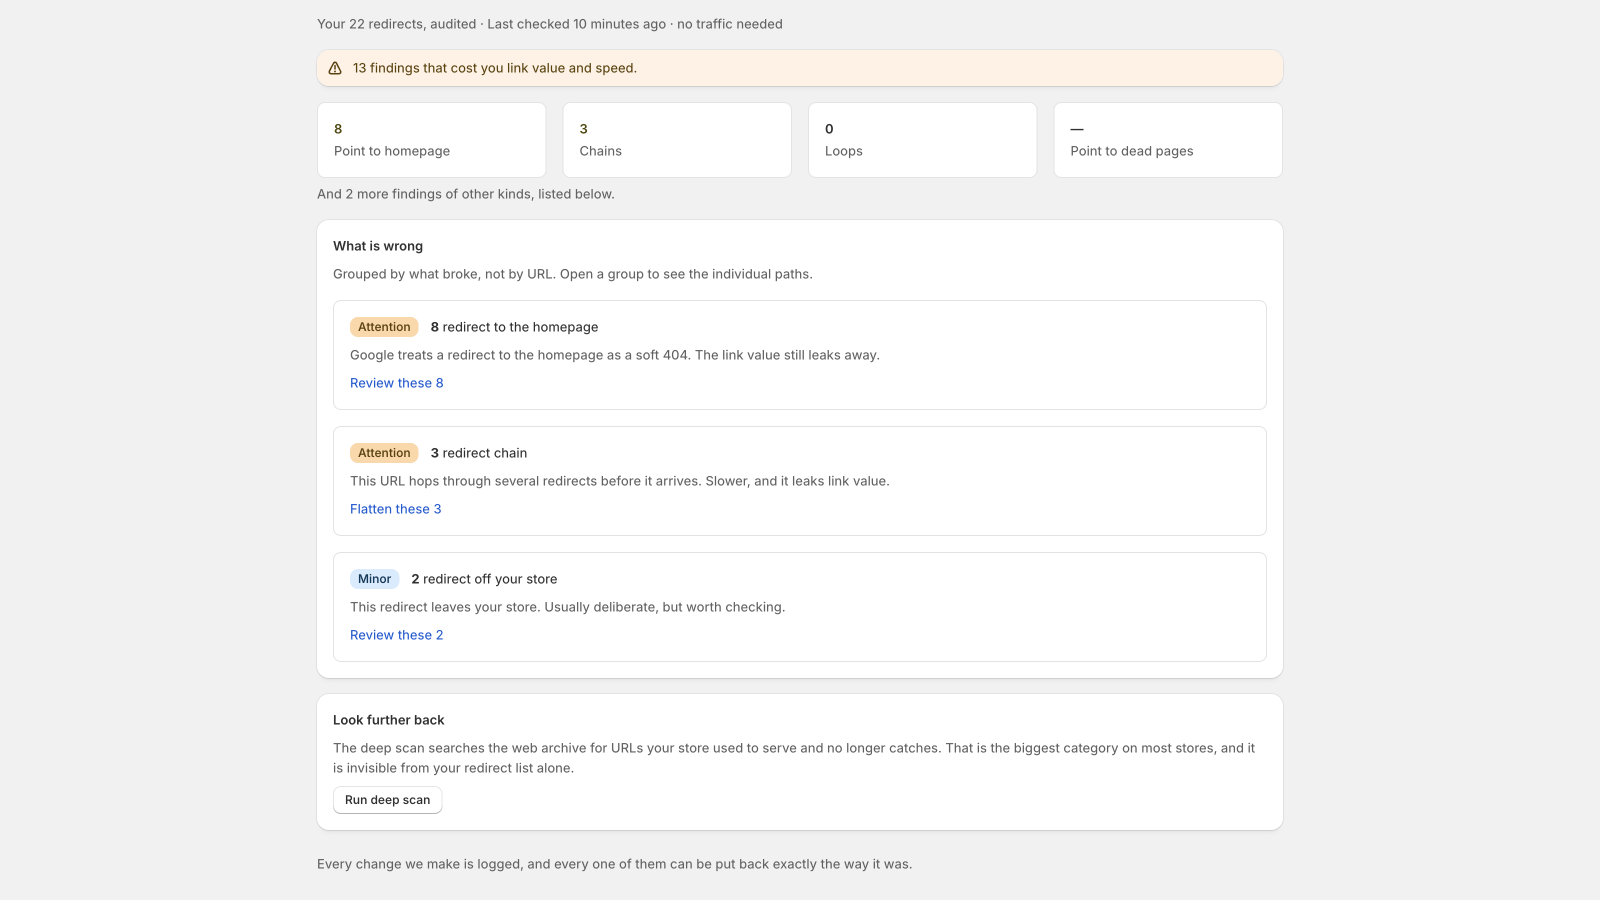Select the Point to dead pages card
This screenshot has width=1600, height=900.
1168,140
